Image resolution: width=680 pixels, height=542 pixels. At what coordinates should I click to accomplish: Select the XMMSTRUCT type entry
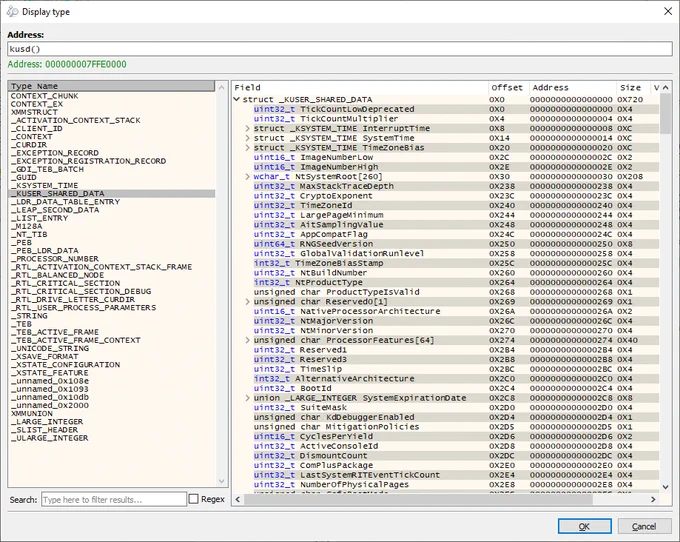coord(111,112)
